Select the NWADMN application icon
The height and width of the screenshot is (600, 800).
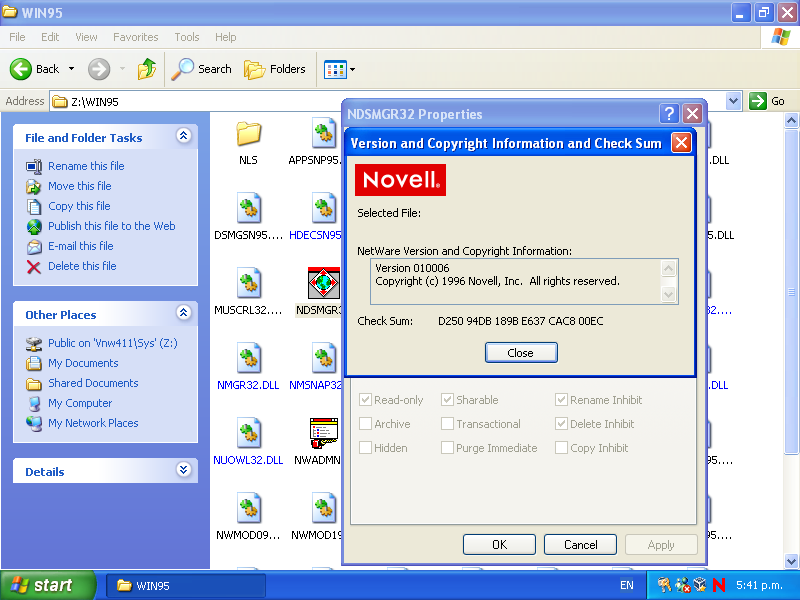pyautogui.click(x=323, y=433)
